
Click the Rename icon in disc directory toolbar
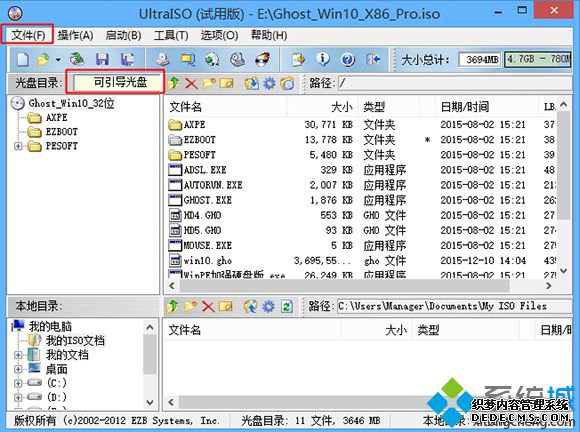226,83
